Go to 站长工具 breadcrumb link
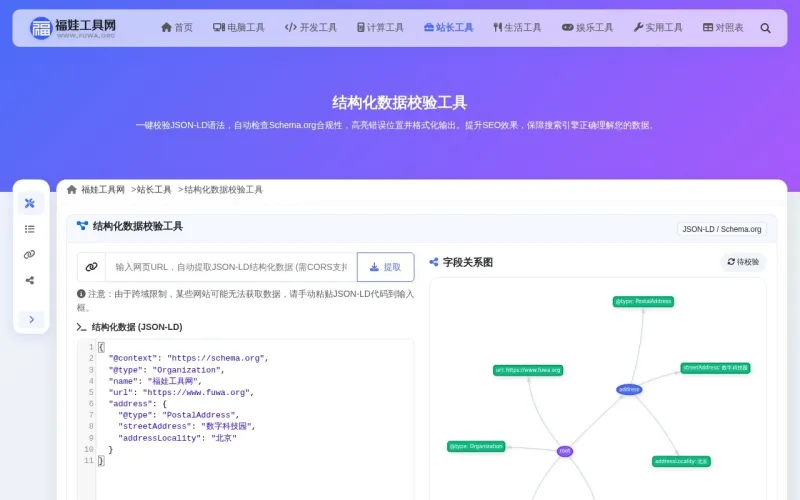Viewport: 800px width, 500px height. point(154,190)
